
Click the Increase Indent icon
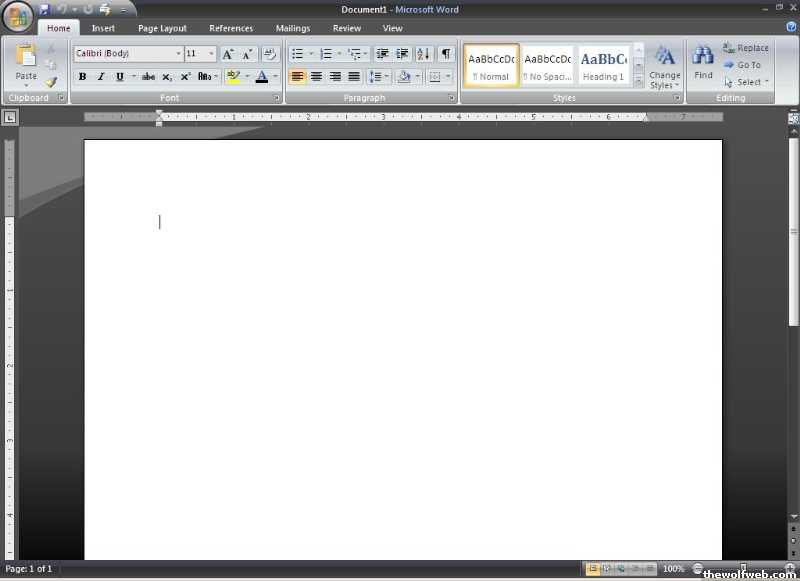click(402, 54)
